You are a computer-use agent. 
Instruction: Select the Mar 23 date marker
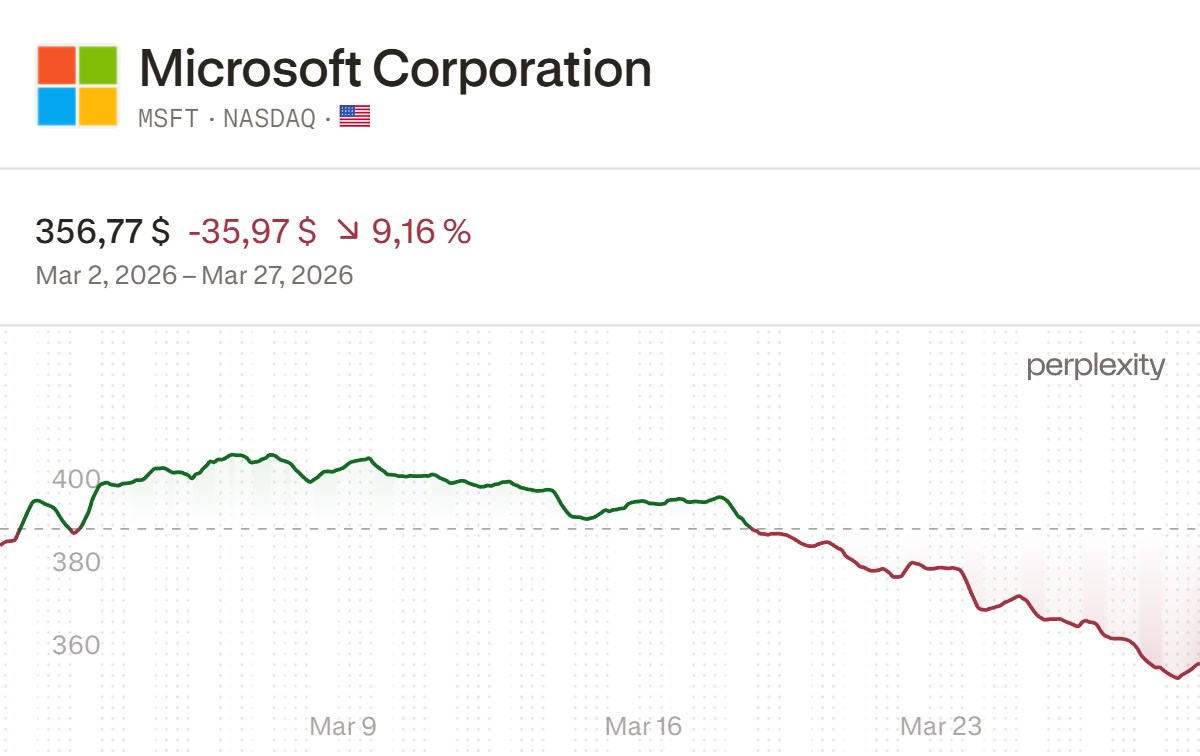tap(941, 726)
